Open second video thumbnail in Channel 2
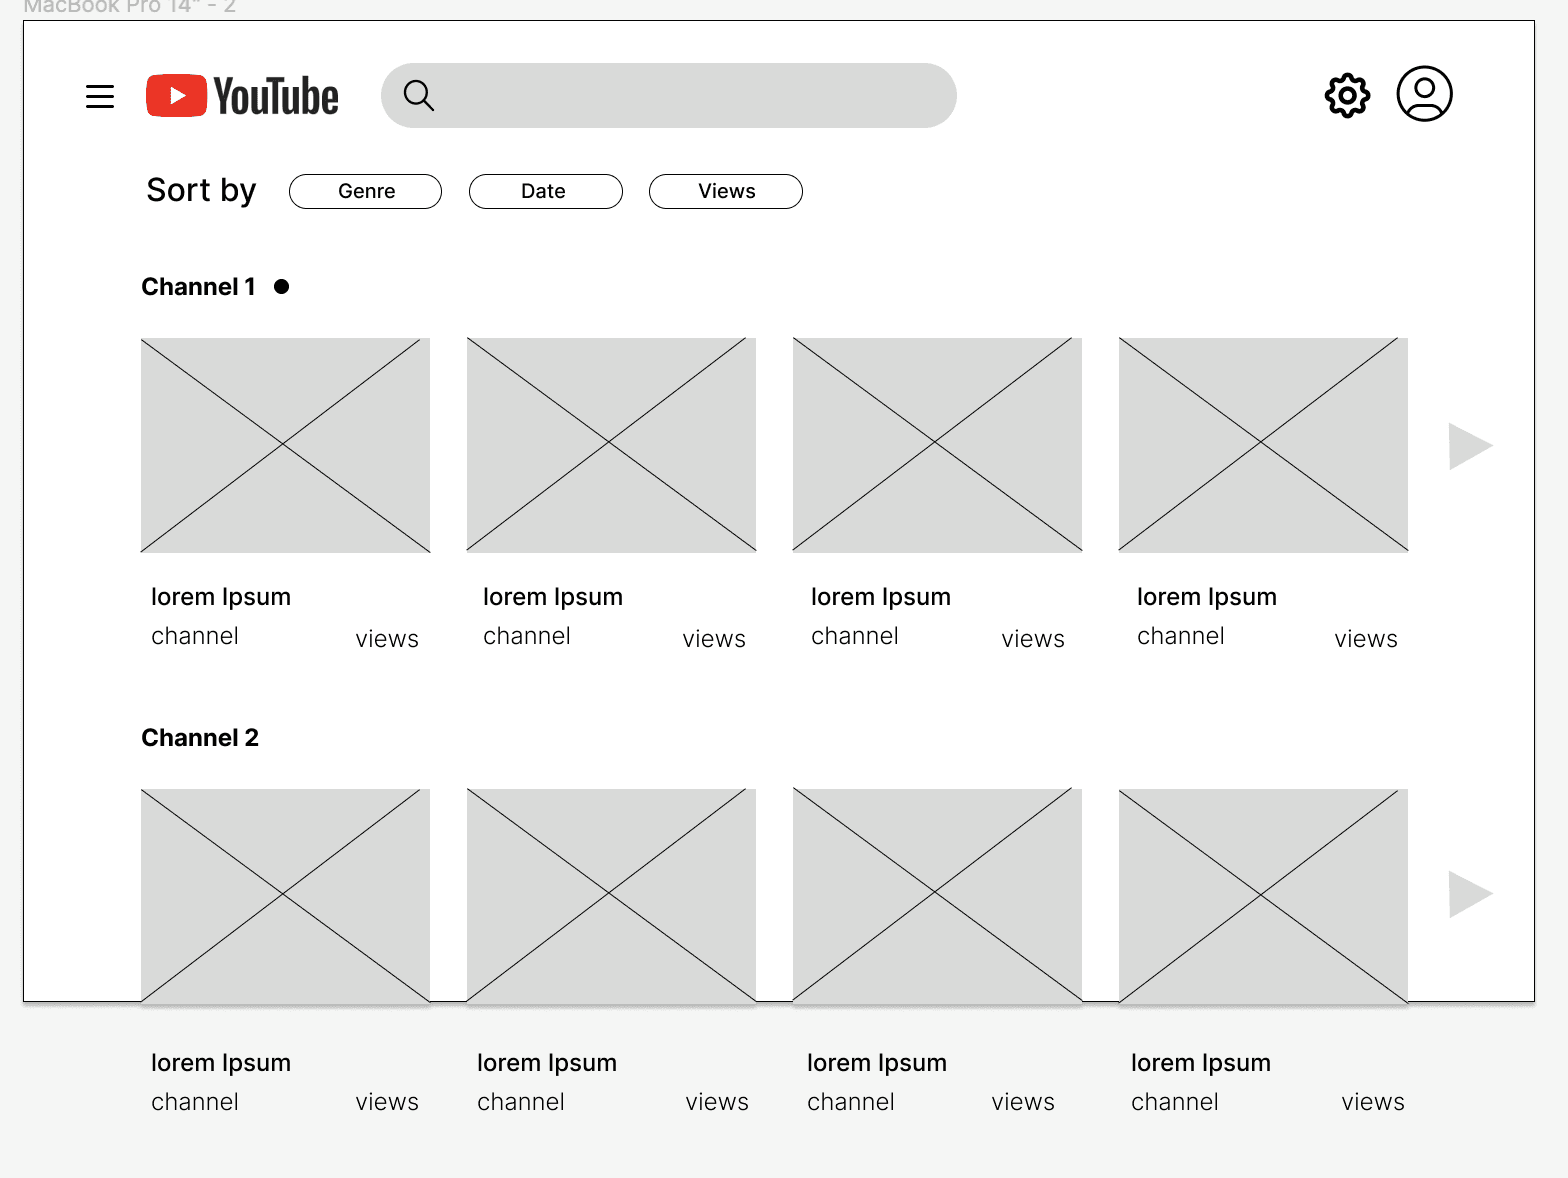The image size is (1568, 1178). click(611, 896)
